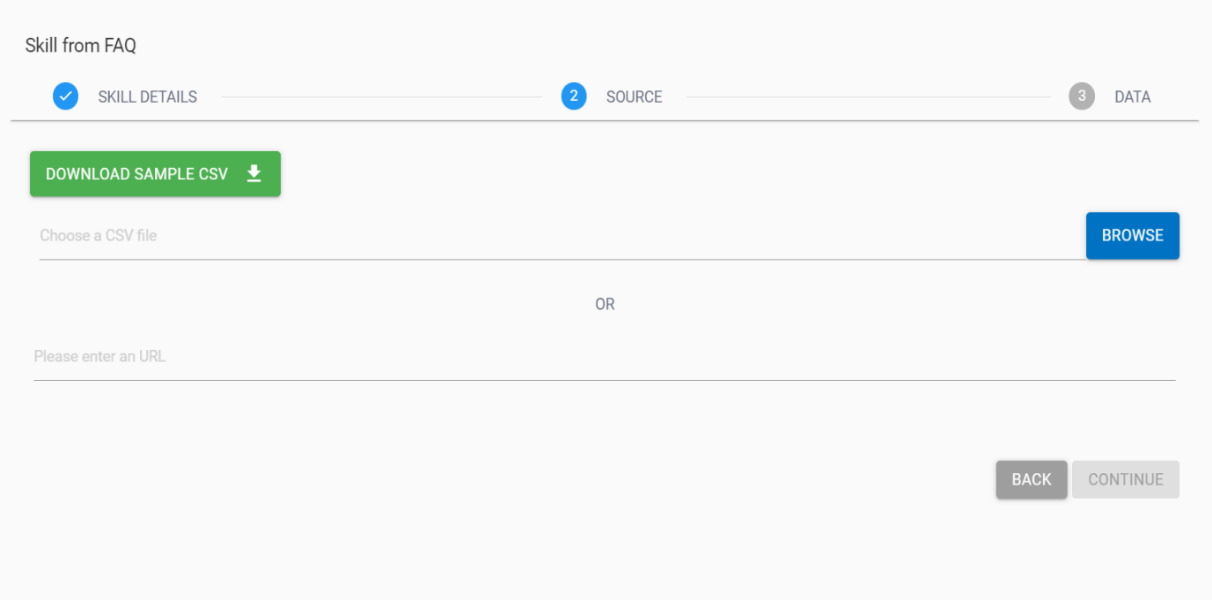Click the blue BROWSE button
Screen dimensions: 1212x600
tap(1132, 236)
